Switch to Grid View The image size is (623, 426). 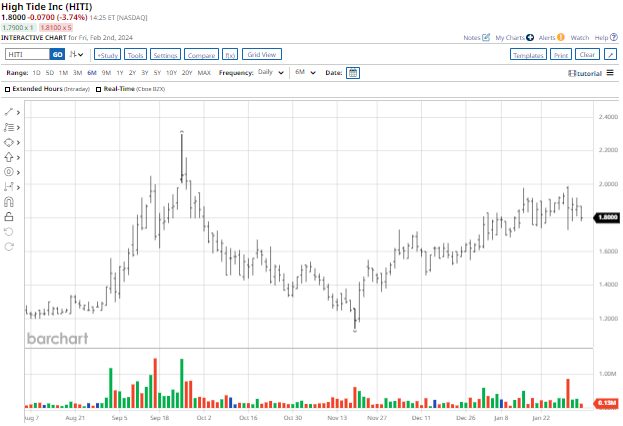point(262,54)
